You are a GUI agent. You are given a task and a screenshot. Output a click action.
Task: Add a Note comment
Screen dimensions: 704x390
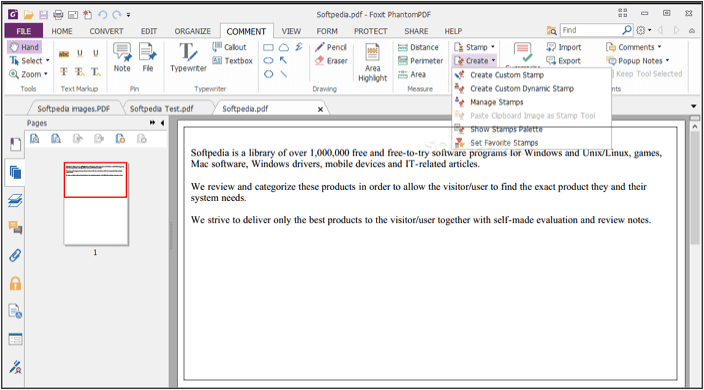point(122,57)
